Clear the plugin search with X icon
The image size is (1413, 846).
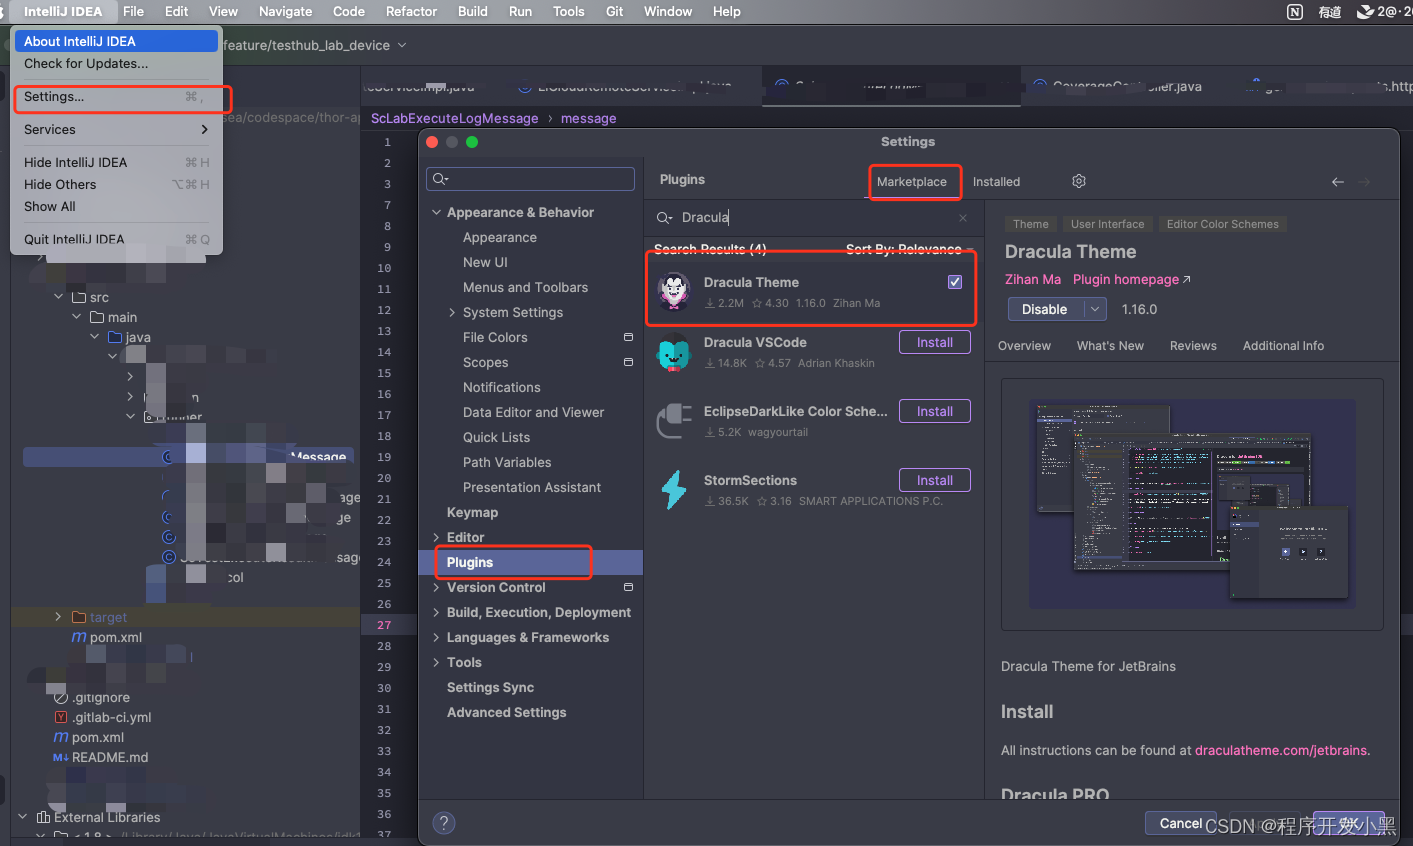tap(963, 218)
